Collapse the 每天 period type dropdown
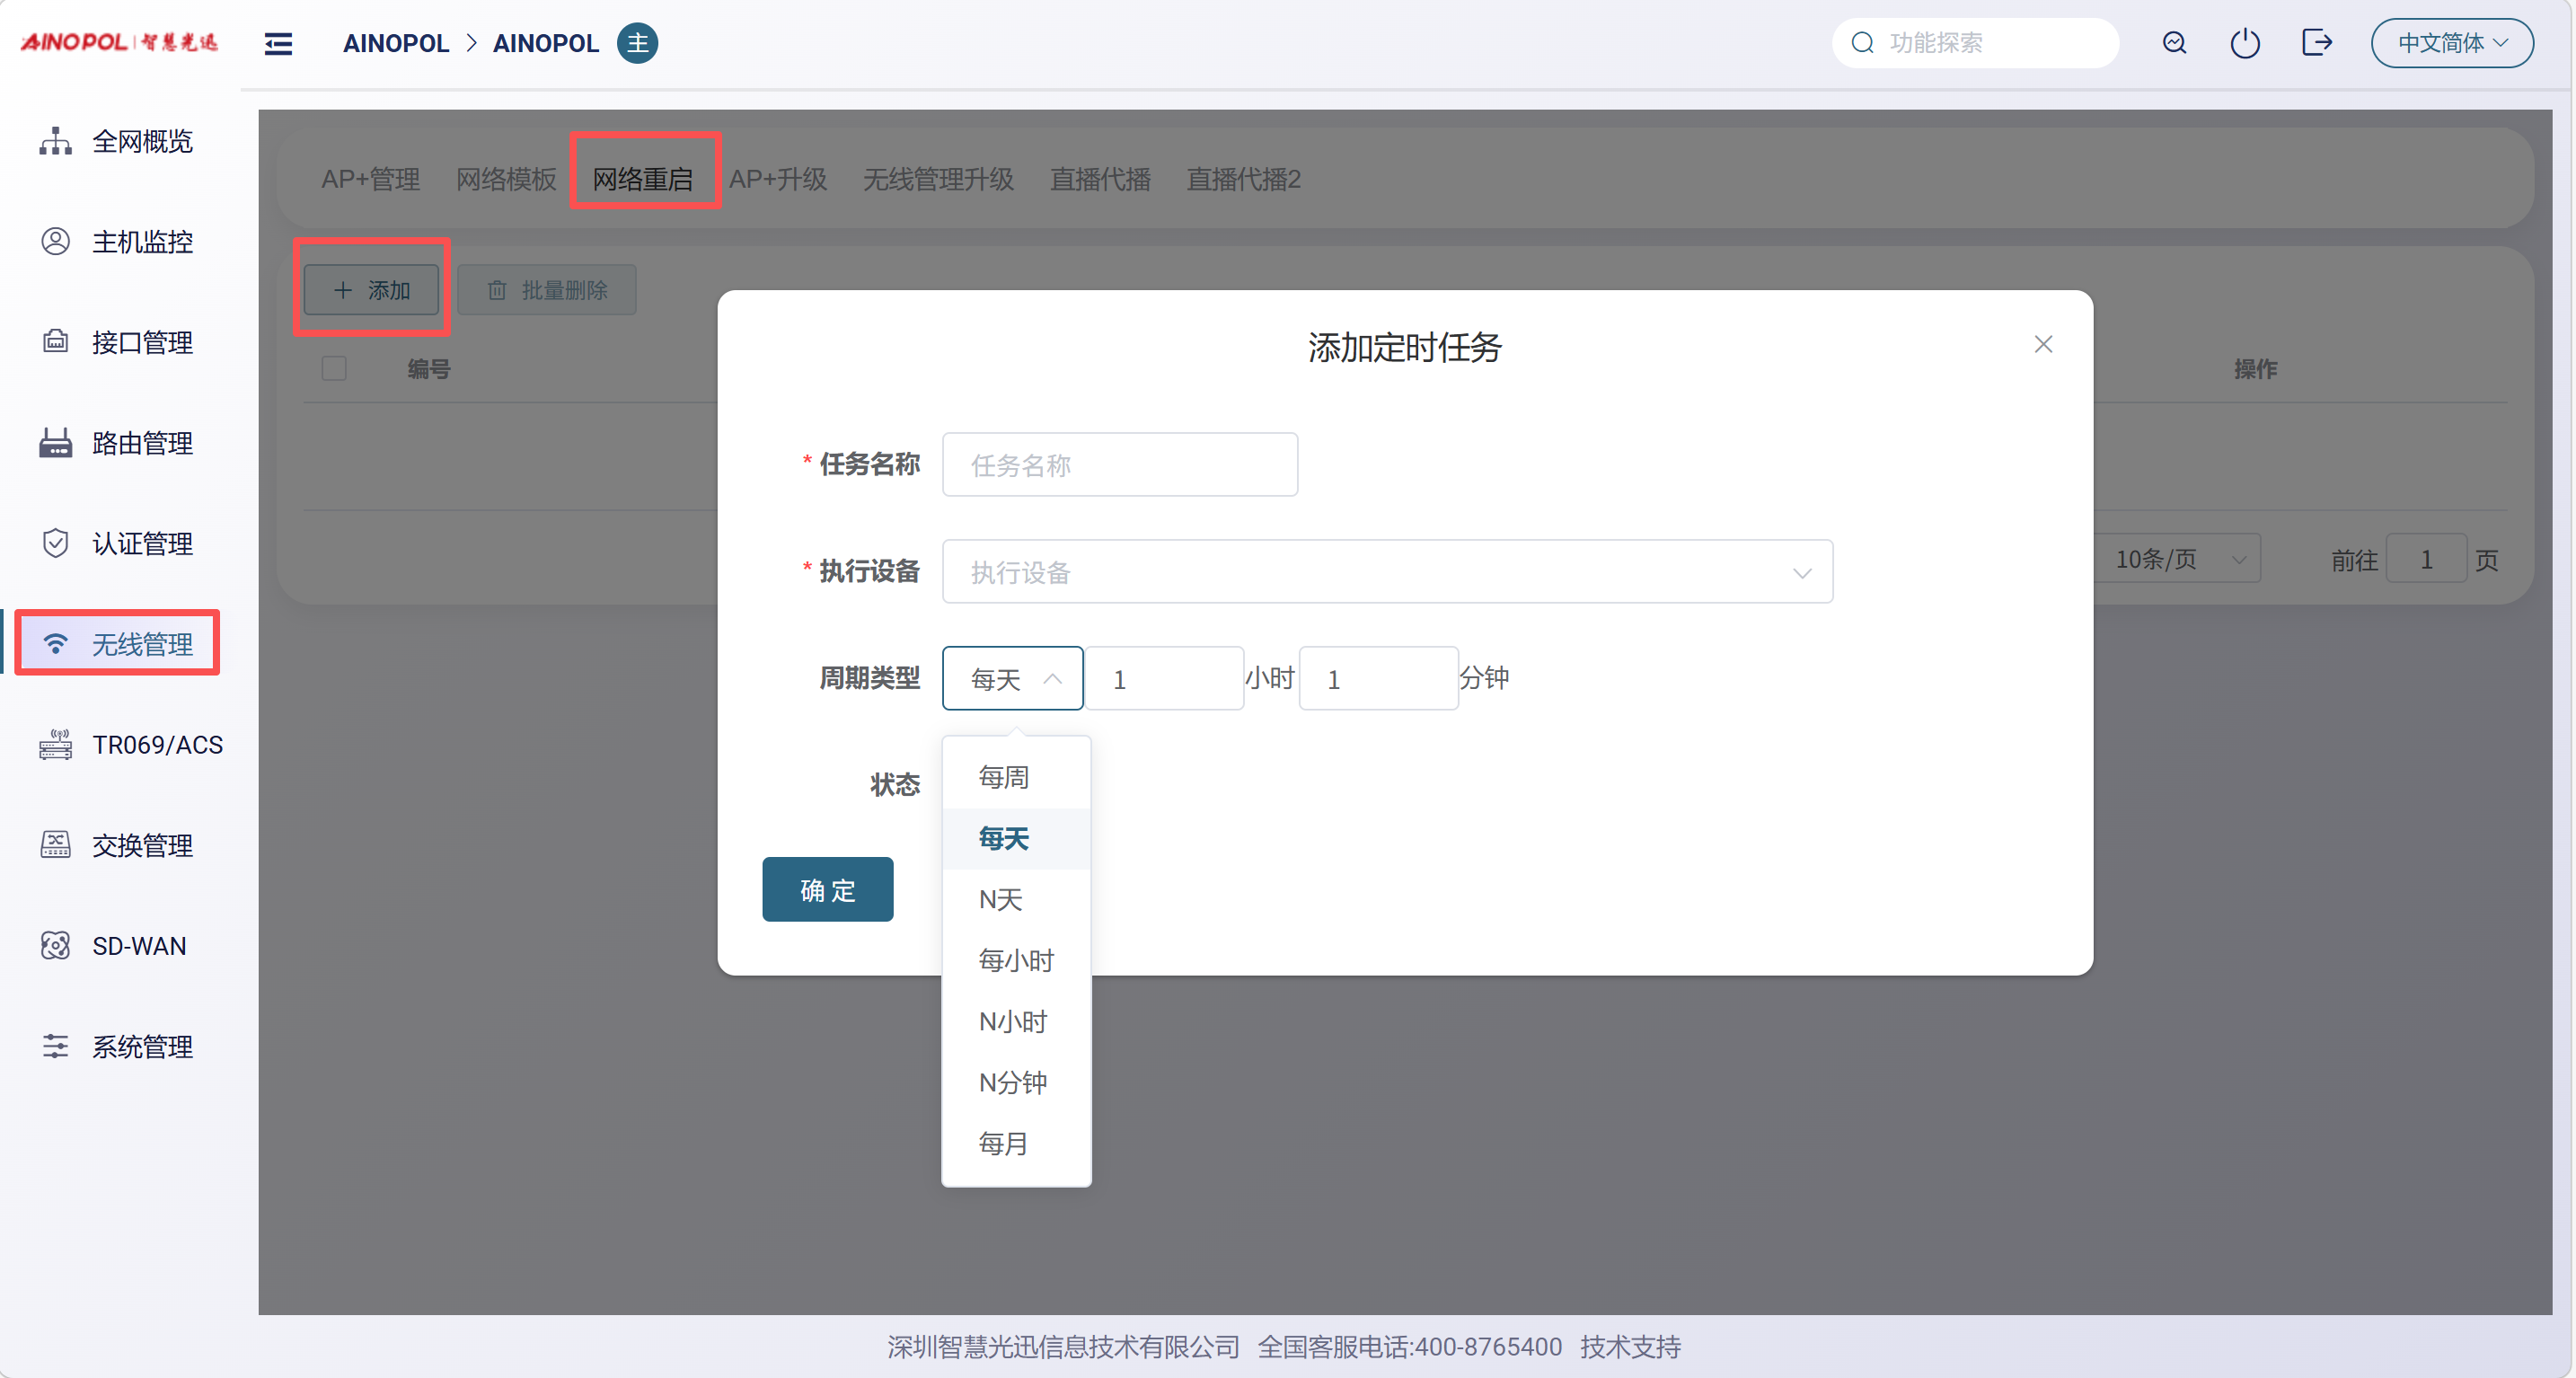The width and height of the screenshot is (2576, 1378). click(x=1012, y=679)
